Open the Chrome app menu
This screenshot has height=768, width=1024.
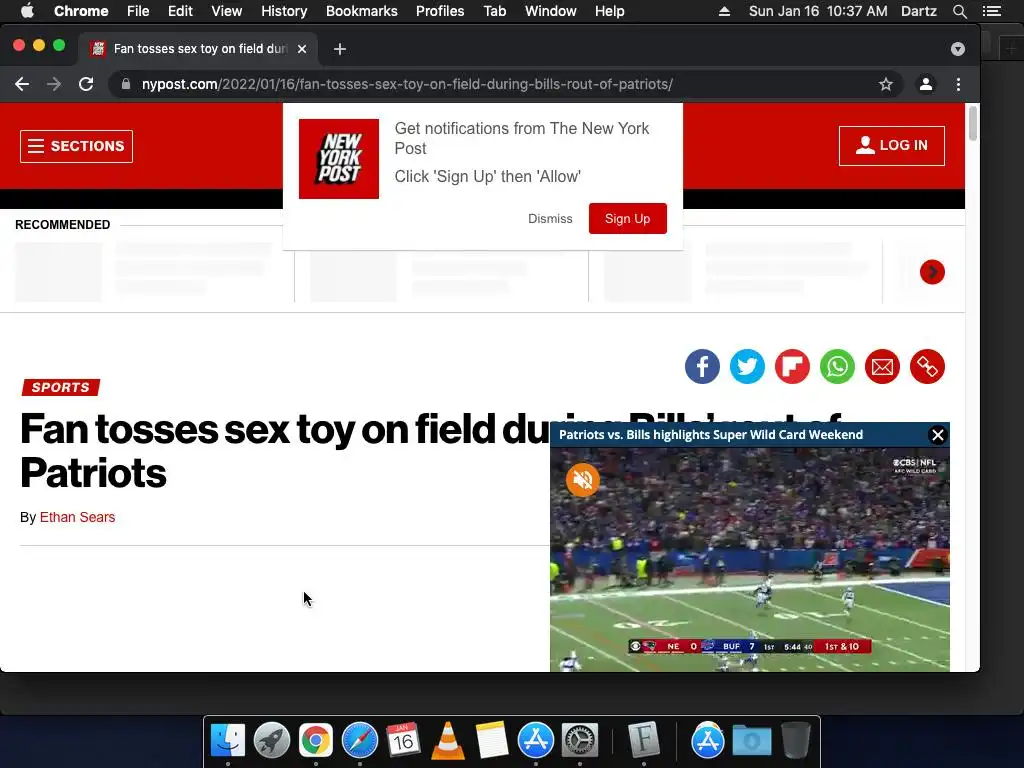[x=81, y=11]
